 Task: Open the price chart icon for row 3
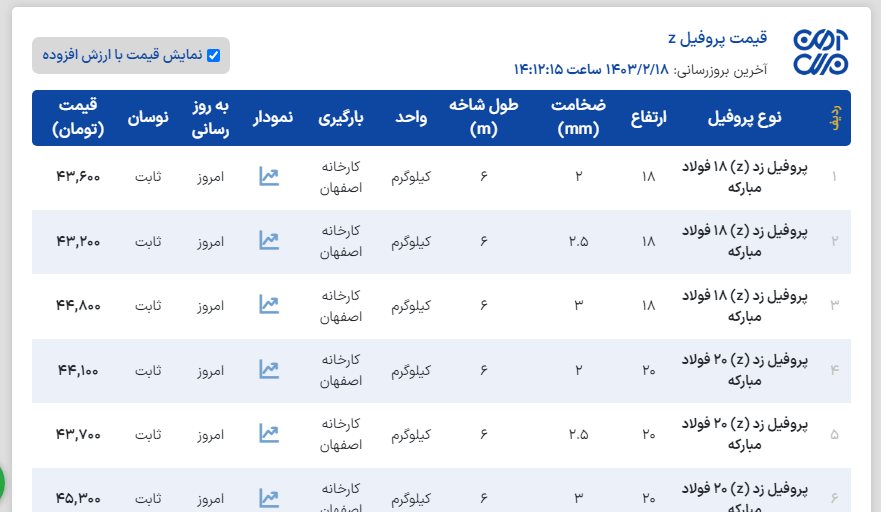pos(268,305)
